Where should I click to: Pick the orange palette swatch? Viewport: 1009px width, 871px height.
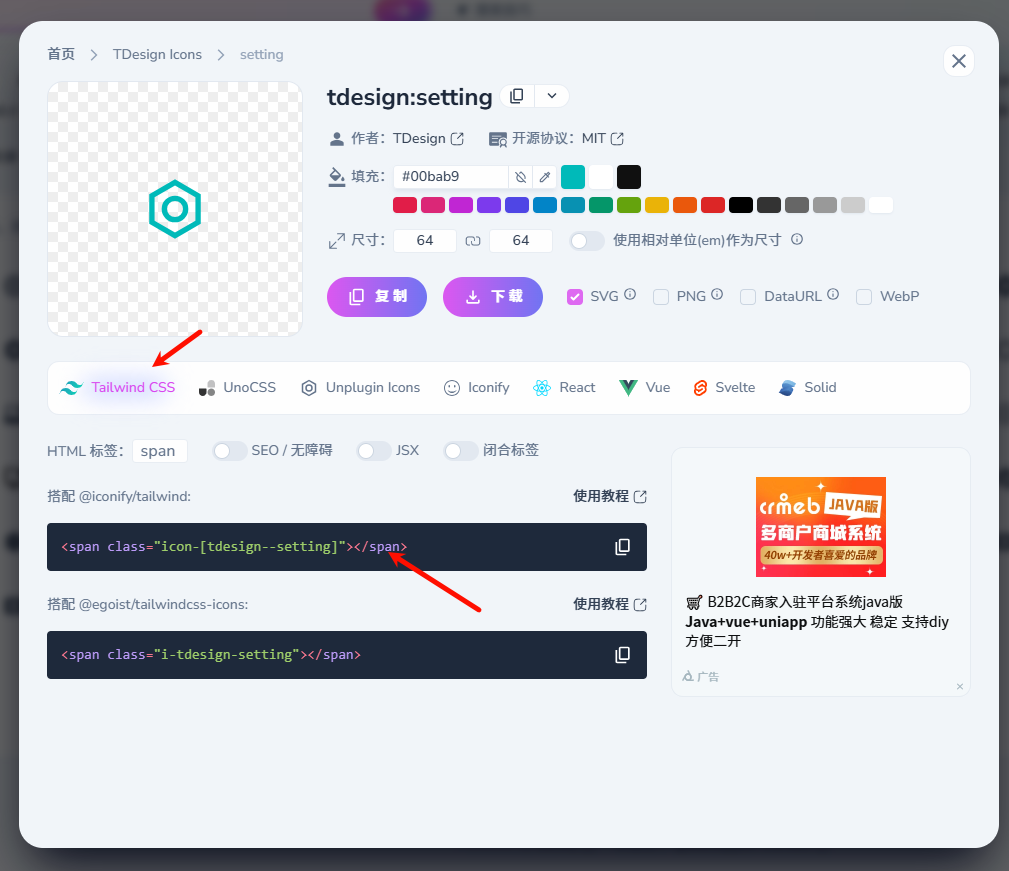coord(685,205)
